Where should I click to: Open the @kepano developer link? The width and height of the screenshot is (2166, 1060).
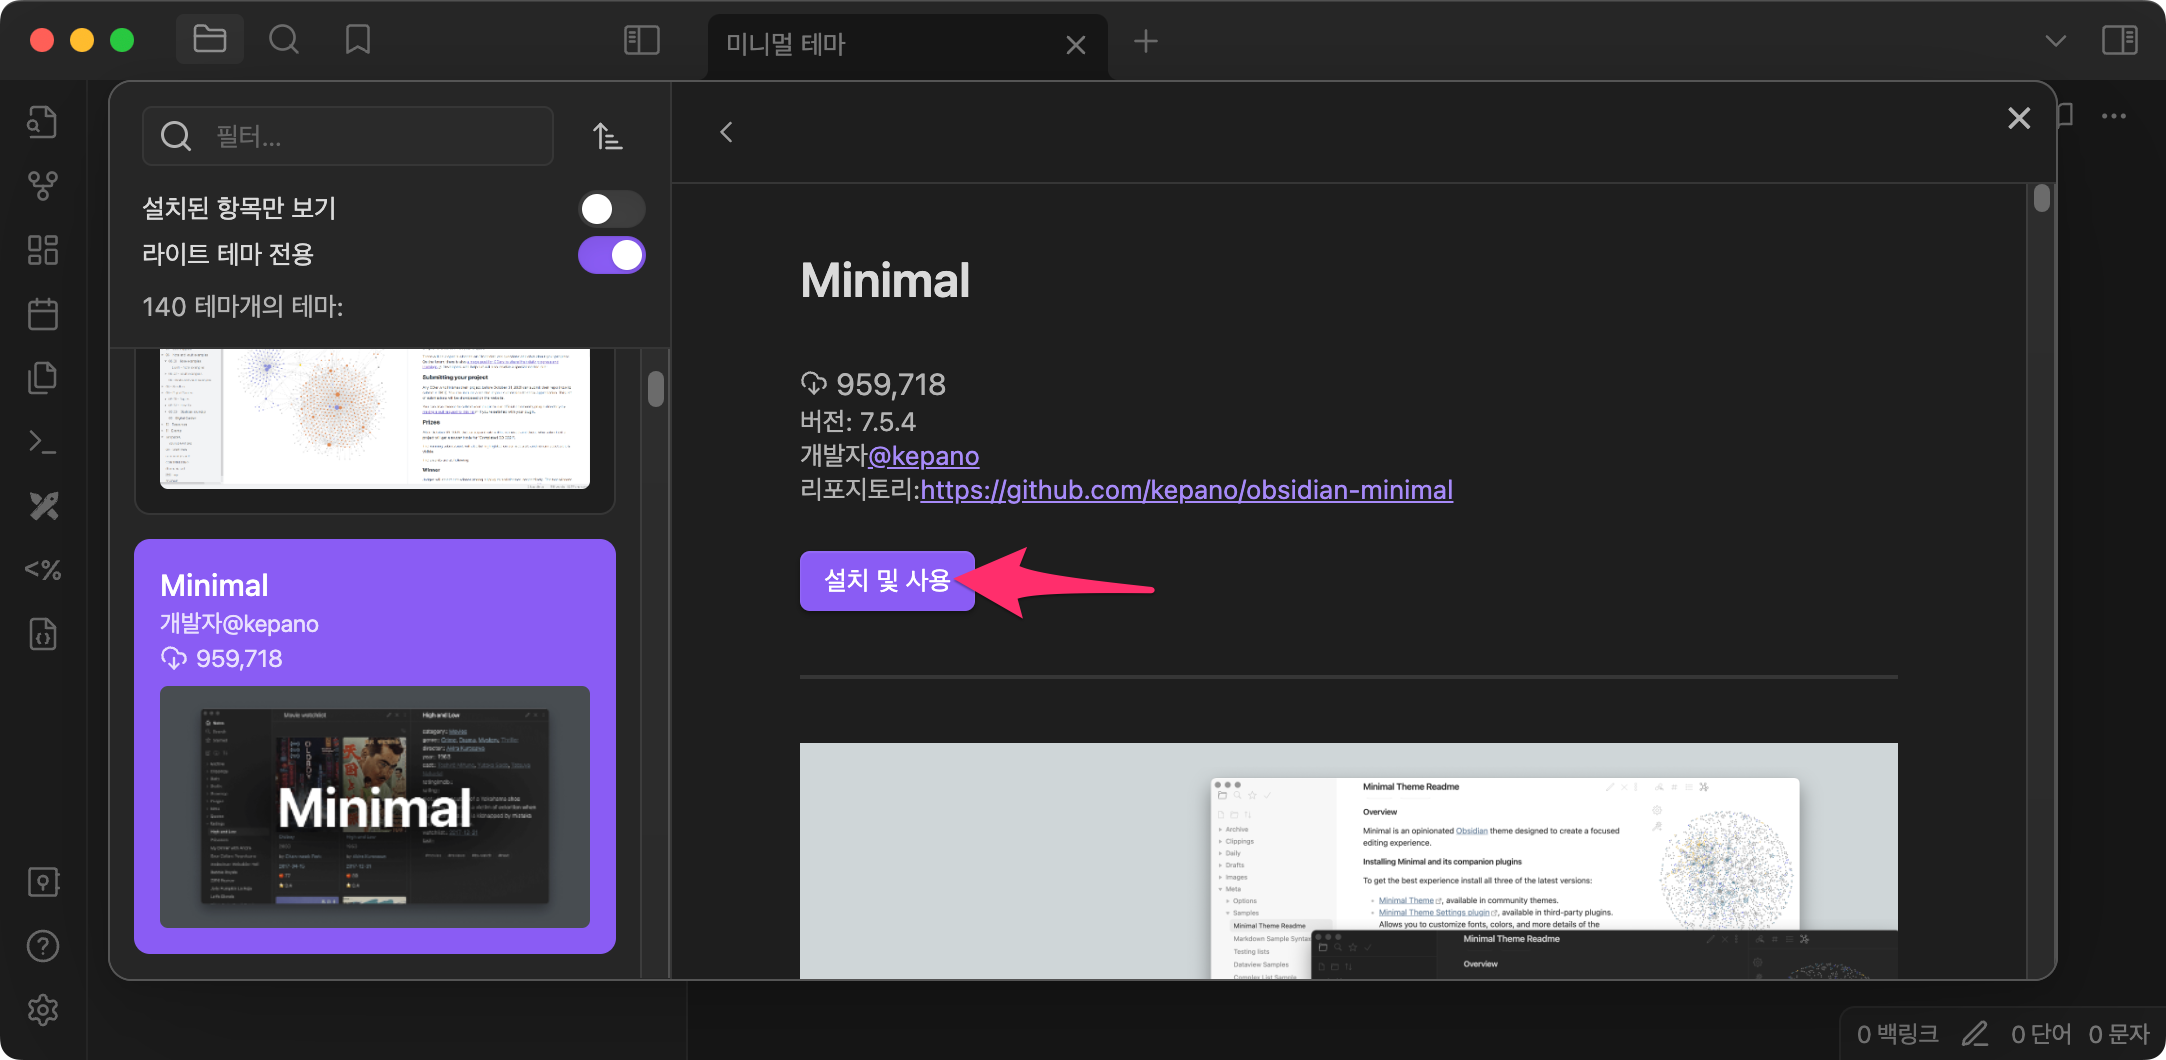923,456
